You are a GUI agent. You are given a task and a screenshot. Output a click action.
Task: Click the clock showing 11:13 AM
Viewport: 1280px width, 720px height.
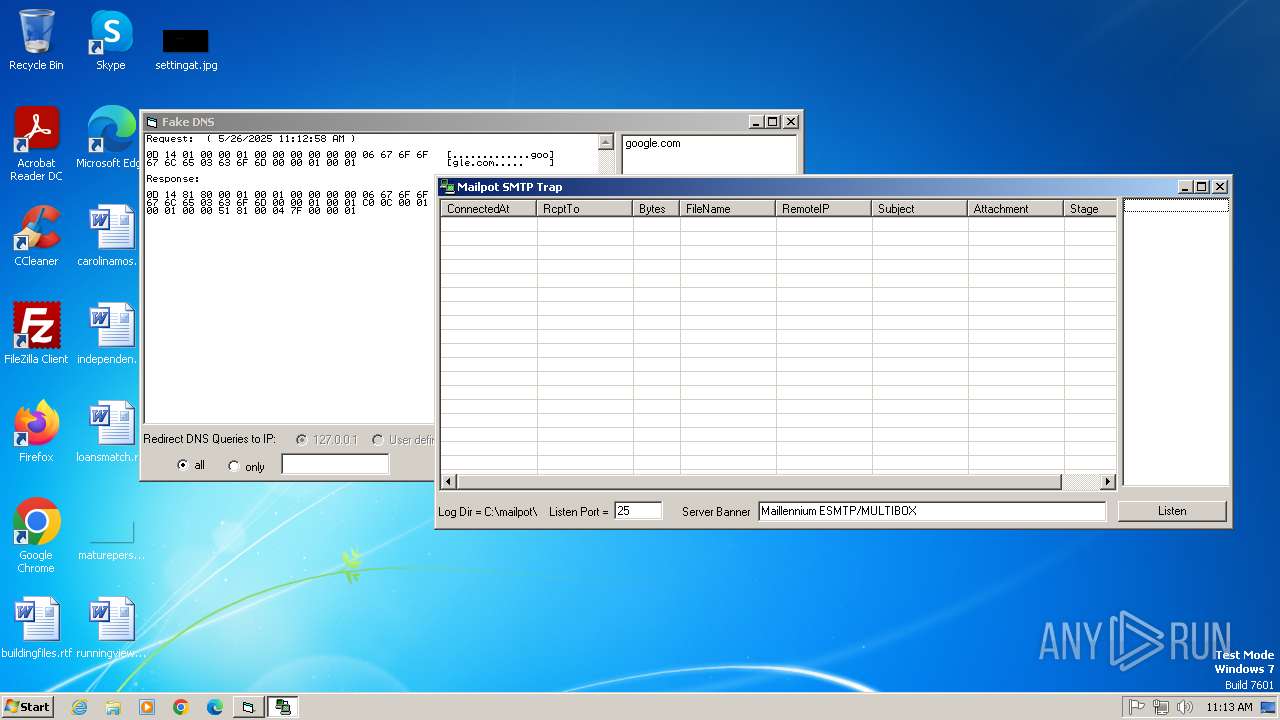tap(1229, 707)
